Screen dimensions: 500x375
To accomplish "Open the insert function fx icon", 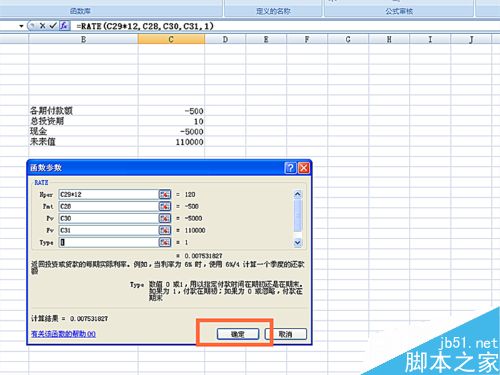I will (64, 26).
